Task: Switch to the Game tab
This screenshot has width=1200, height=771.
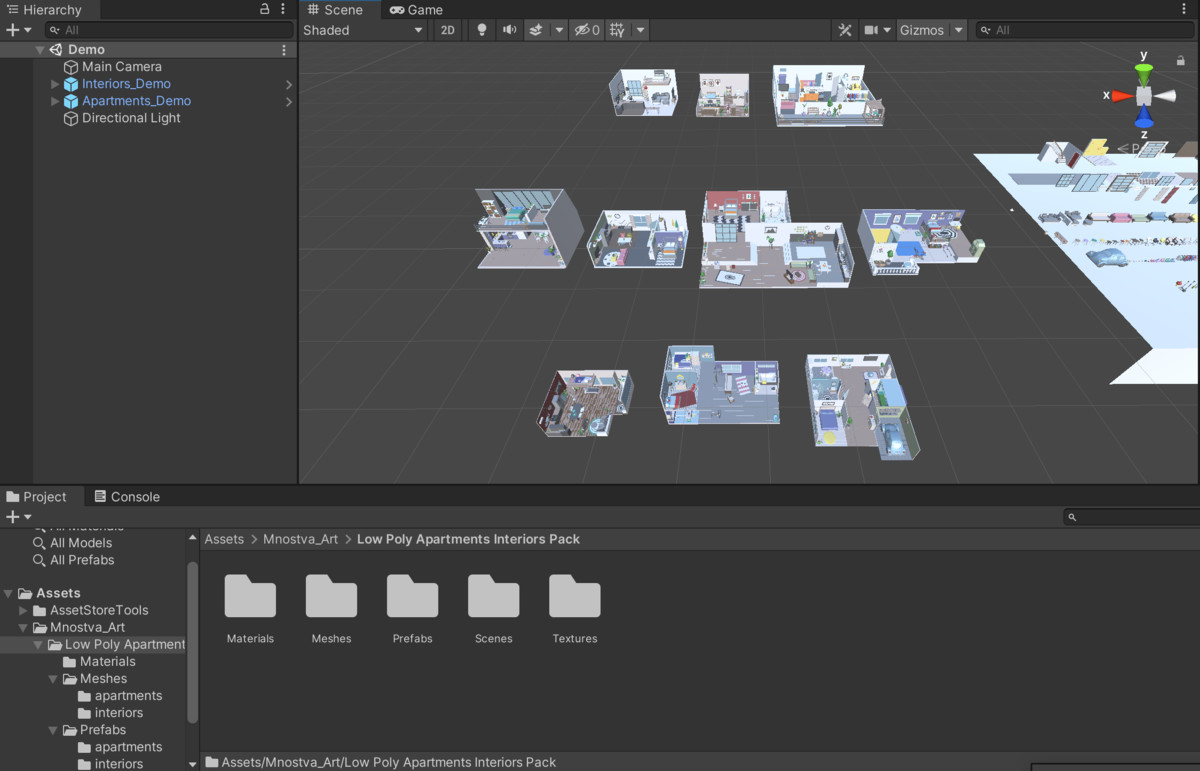Action: (x=416, y=10)
